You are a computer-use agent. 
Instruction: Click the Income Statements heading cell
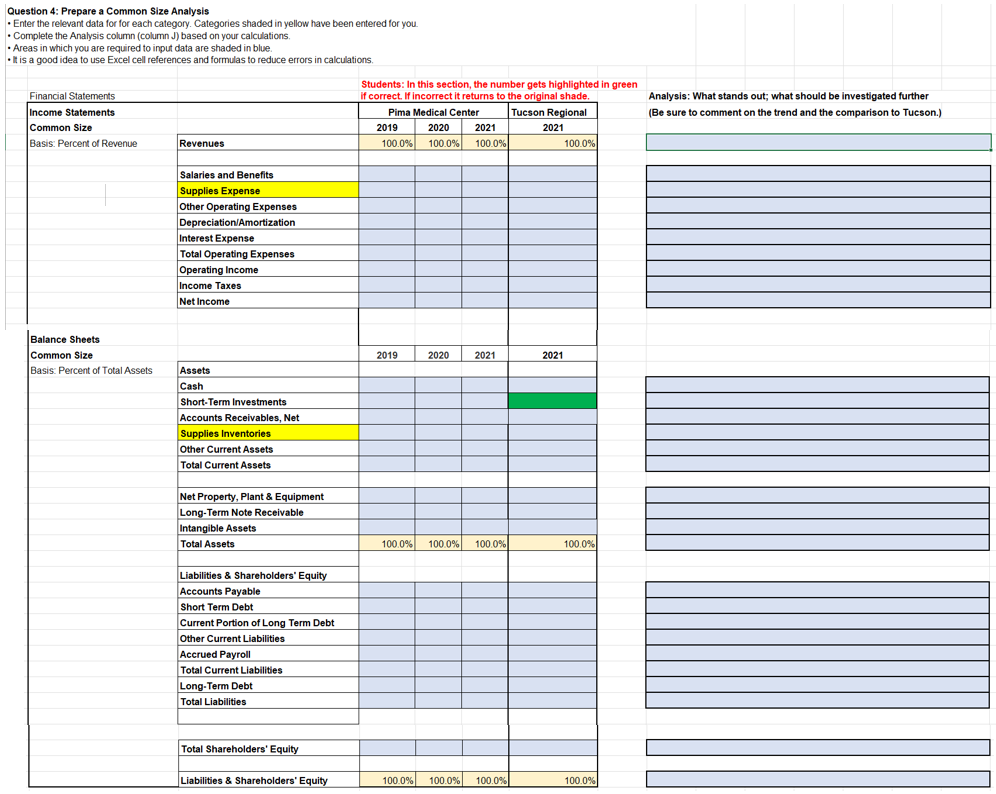pyautogui.click(x=102, y=112)
